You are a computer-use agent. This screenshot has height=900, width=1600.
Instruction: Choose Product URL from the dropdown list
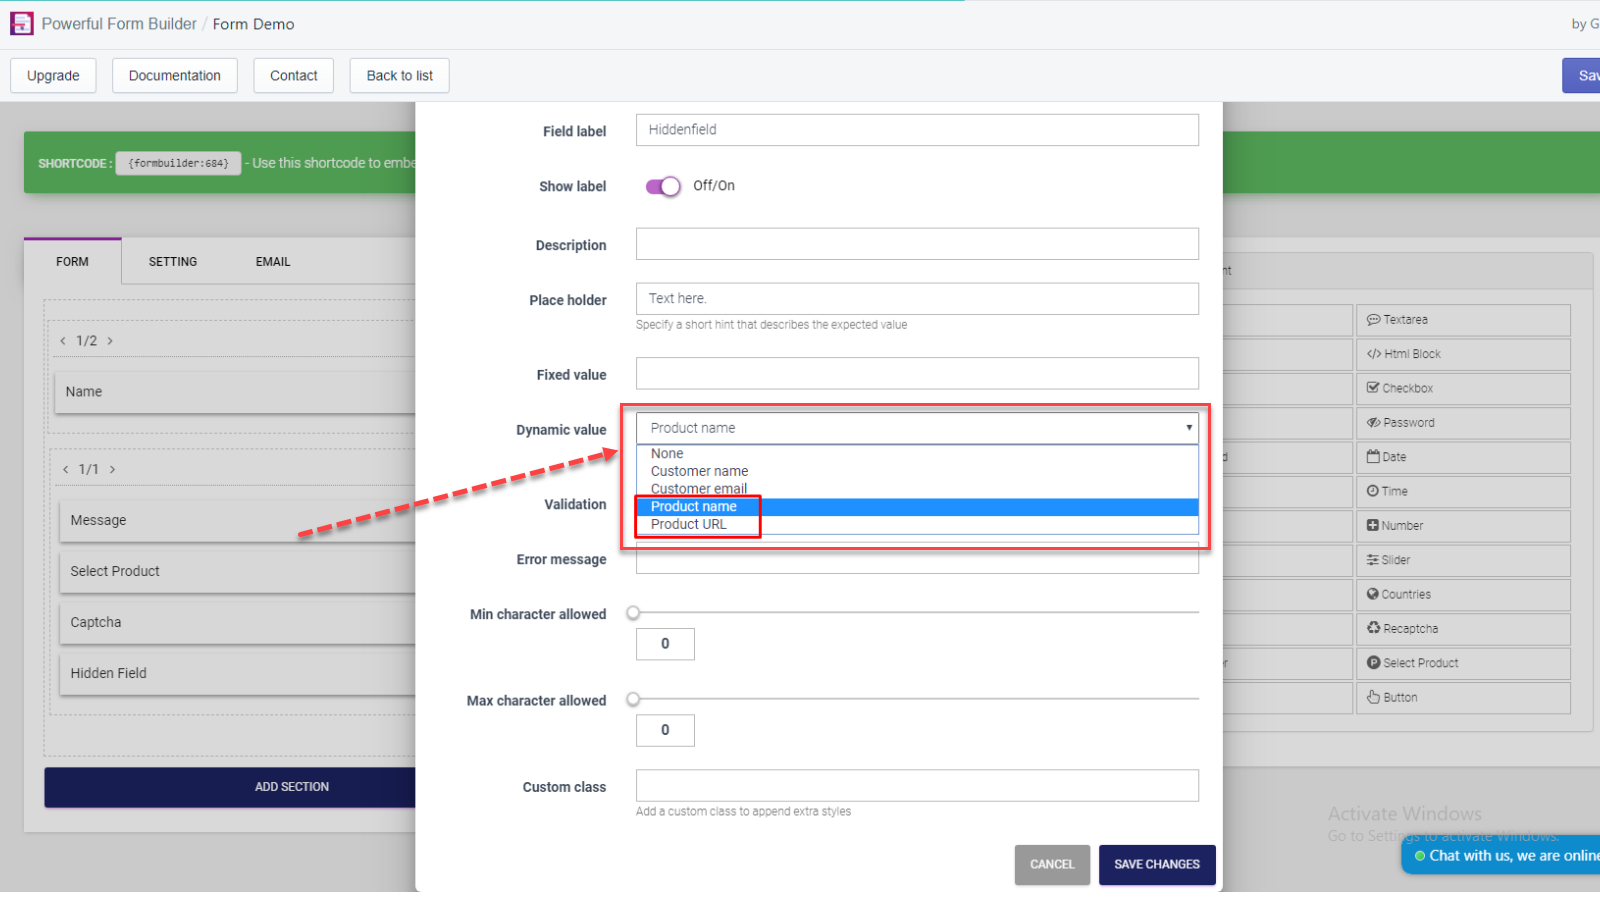pyautogui.click(x=689, y=525)
